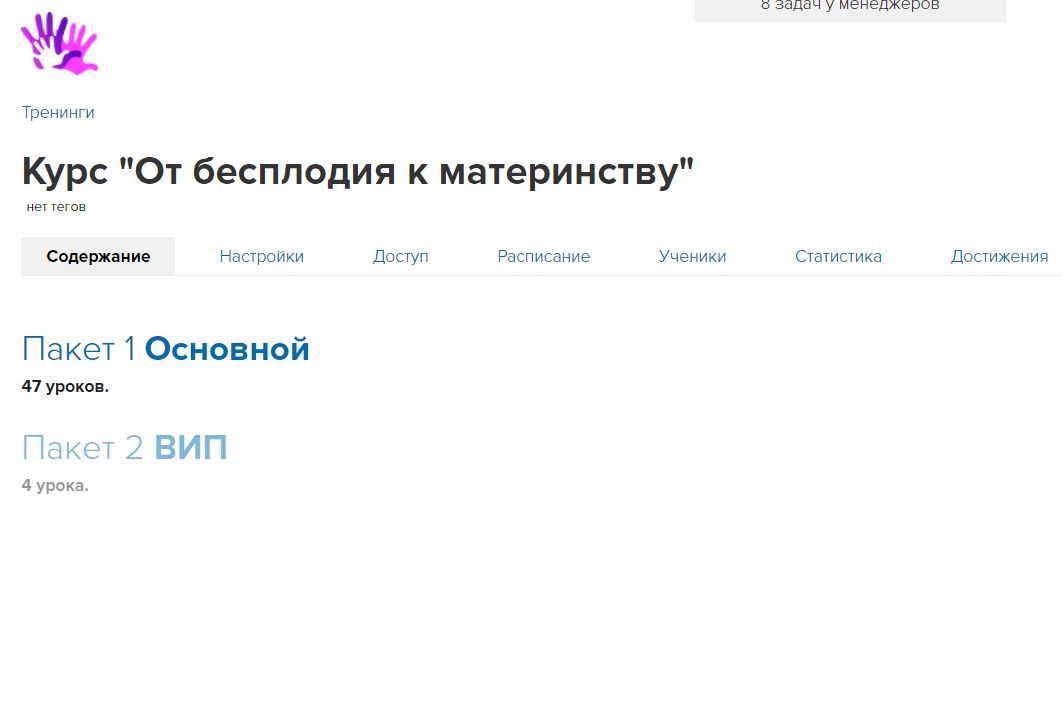Image resolution: width=1062 pixels, height=713 pixels.
Task: Open the Доступ tab
Action: (x=400, y=257)
